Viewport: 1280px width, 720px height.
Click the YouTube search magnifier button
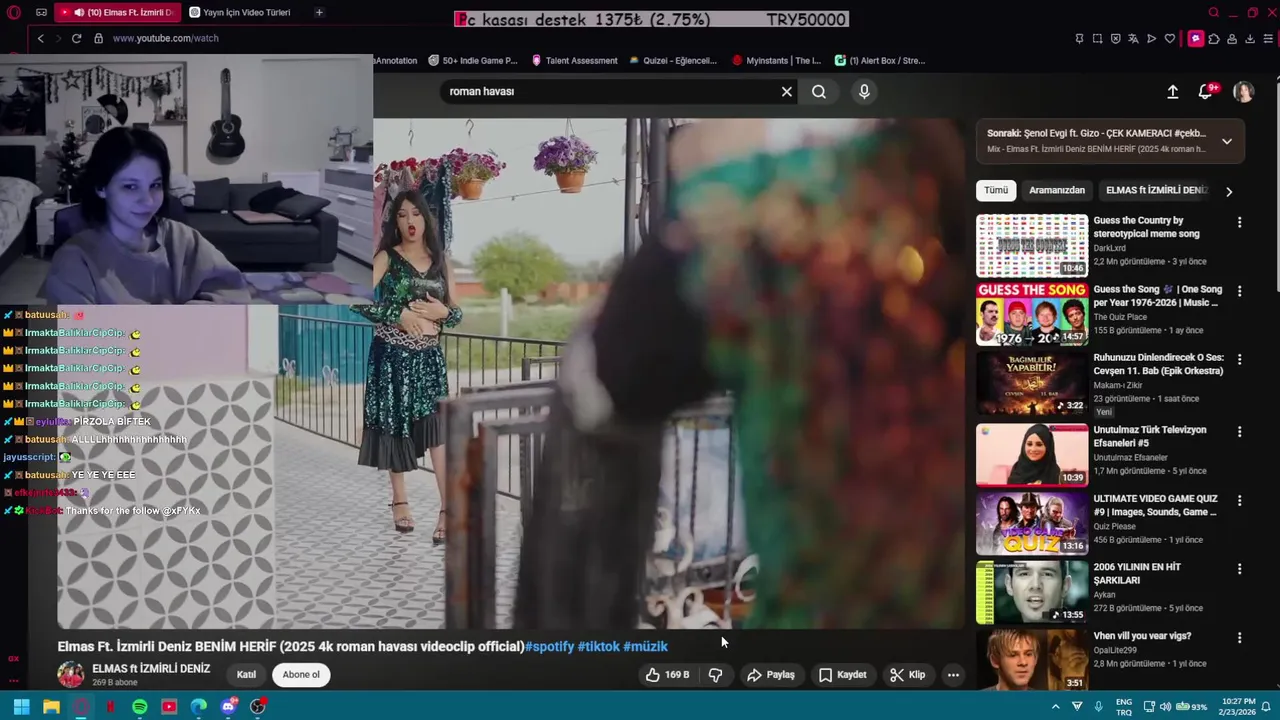(819, 91)
